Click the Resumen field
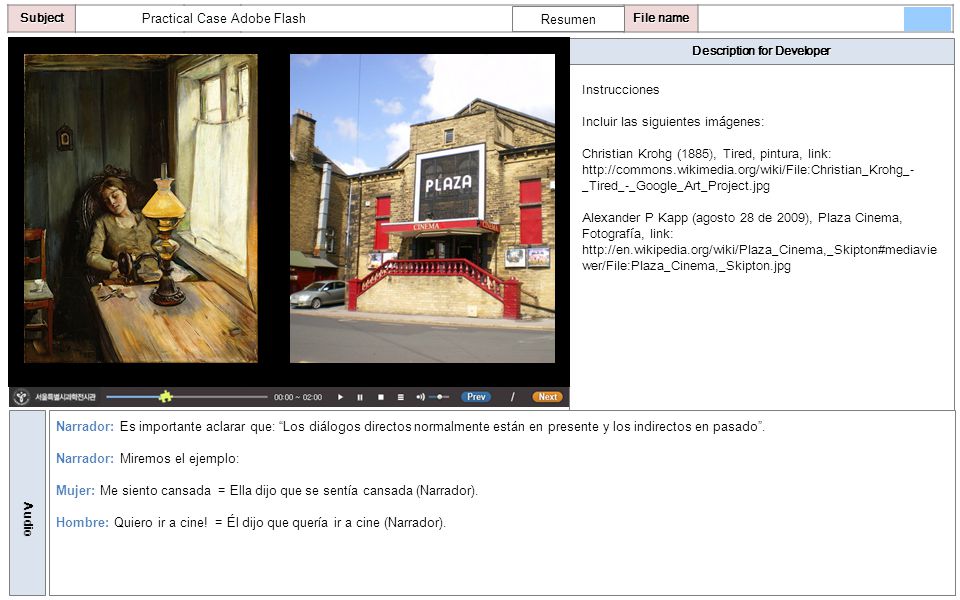 568,19
